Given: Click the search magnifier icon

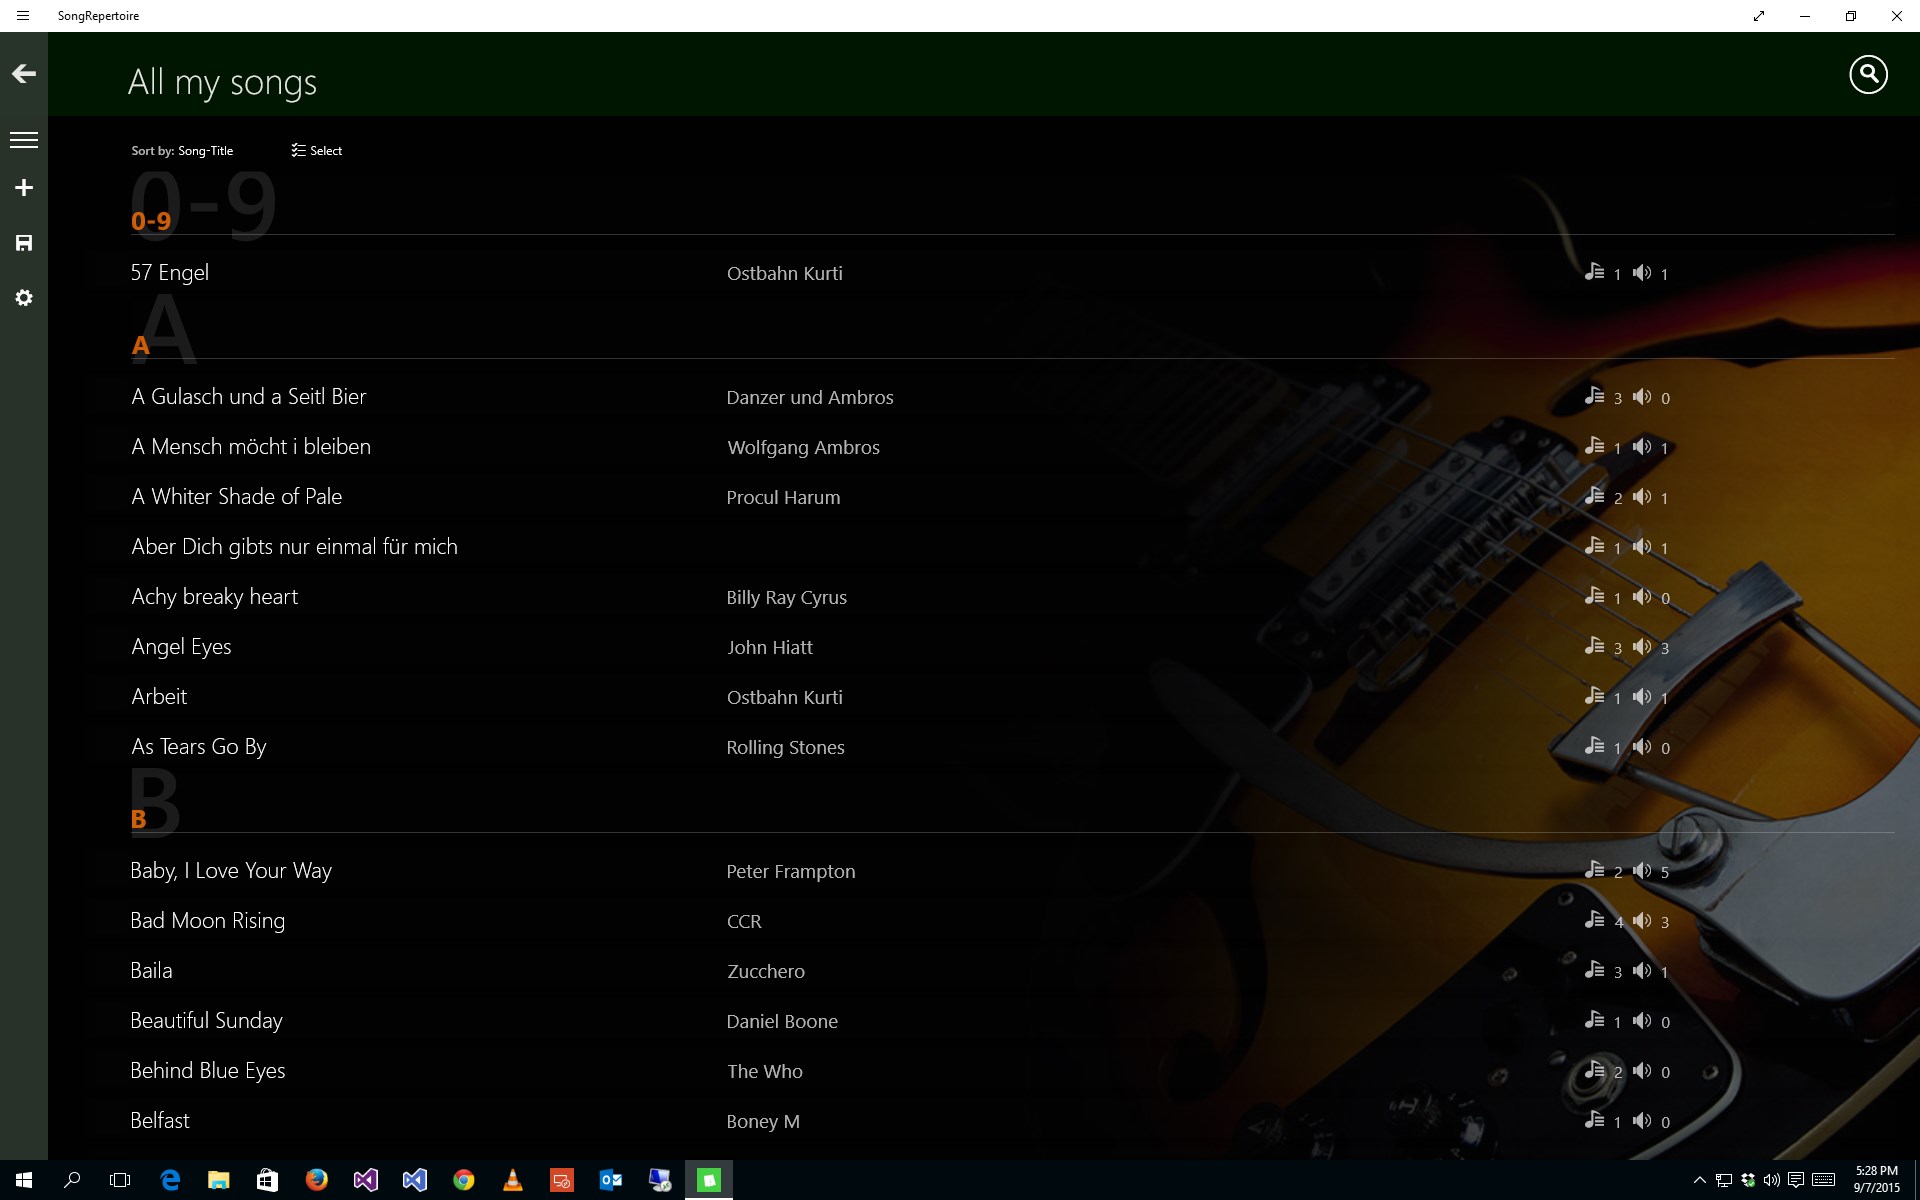Looking at the screenshot, I should 1867,75.
